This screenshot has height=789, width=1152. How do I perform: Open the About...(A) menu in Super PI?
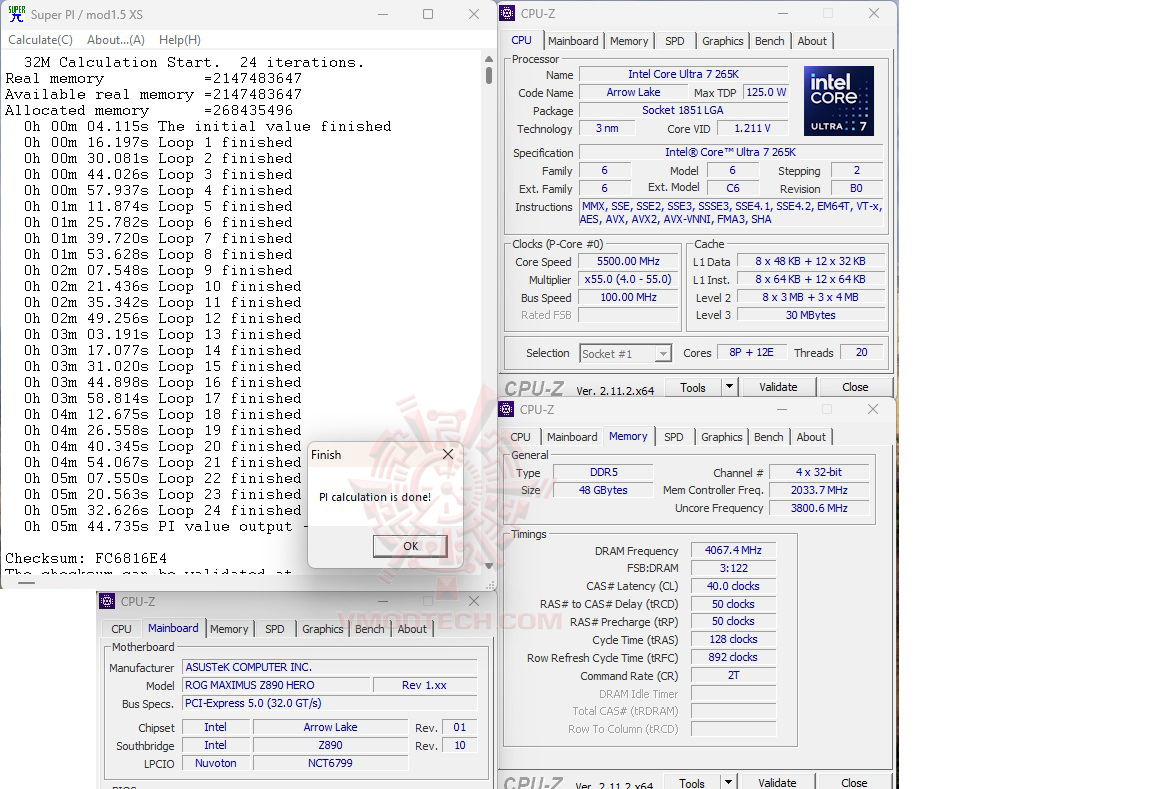point(115,40)
